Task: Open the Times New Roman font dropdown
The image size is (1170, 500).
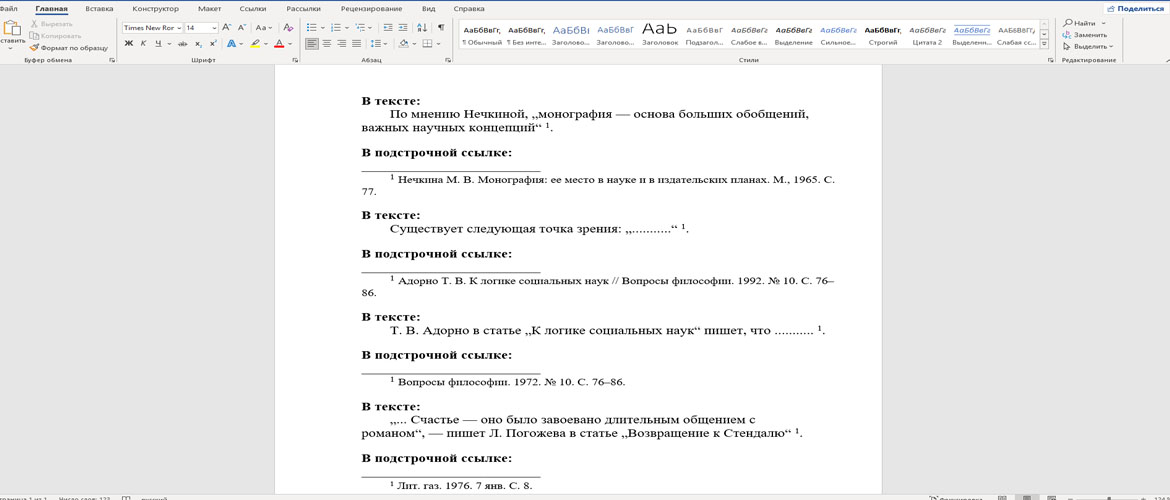Action: coord(153,28)
